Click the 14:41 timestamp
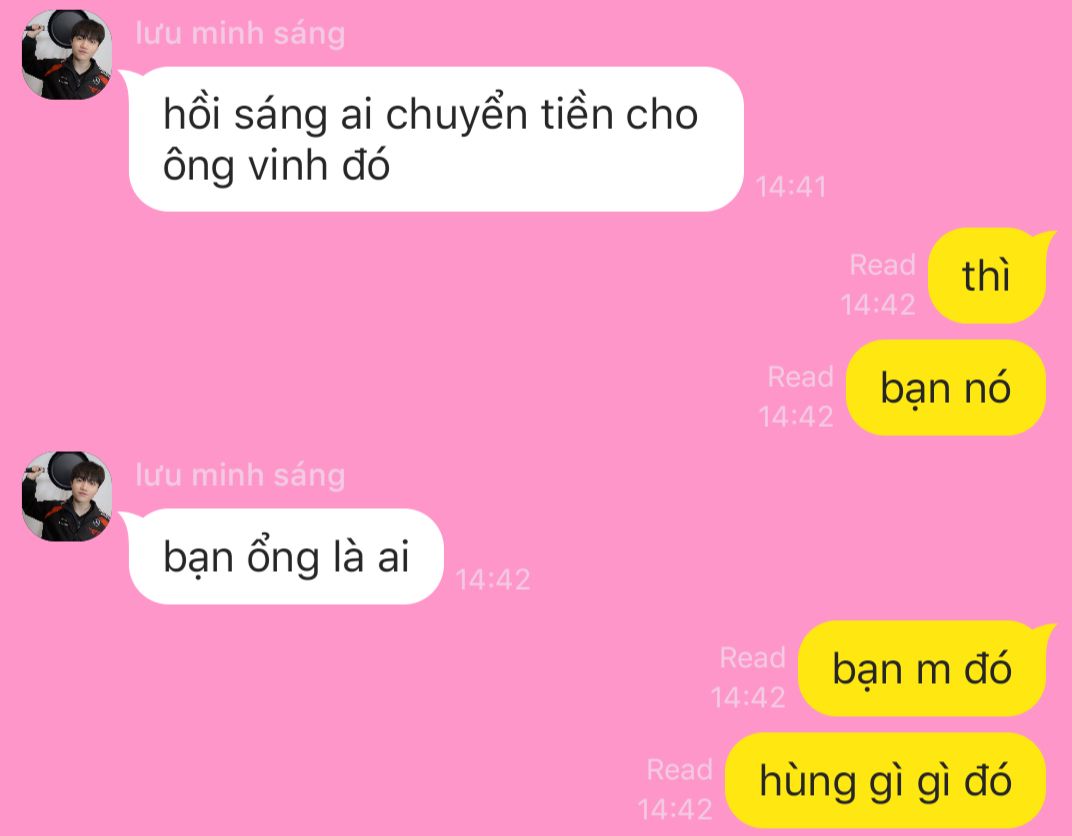Image resolution: width=1072 pixels, height=836 pixels. pyautogui.click(x=791, y=187)
